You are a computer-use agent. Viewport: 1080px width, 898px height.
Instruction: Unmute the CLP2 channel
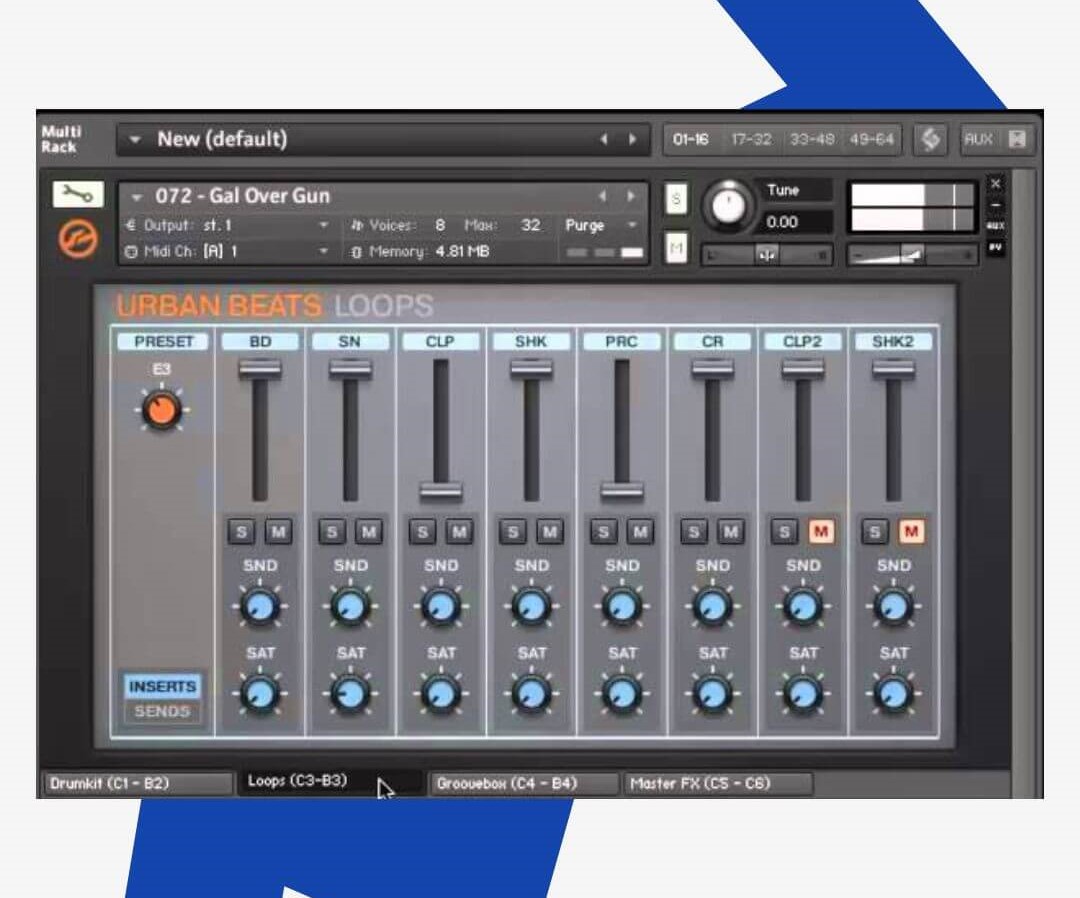coord(821,532)
